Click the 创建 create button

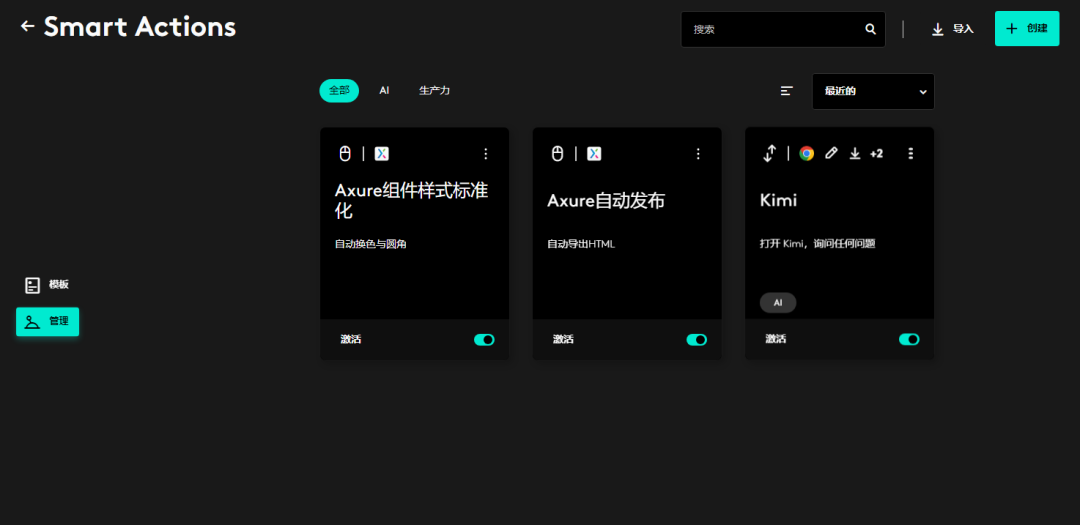(1027, 29)
